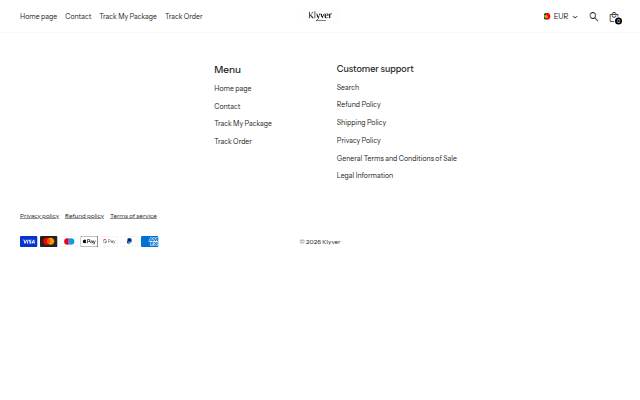Screen dimensions: 640x400
Task: Open Home page in the top navigation
Action: (x=38, y=16)
